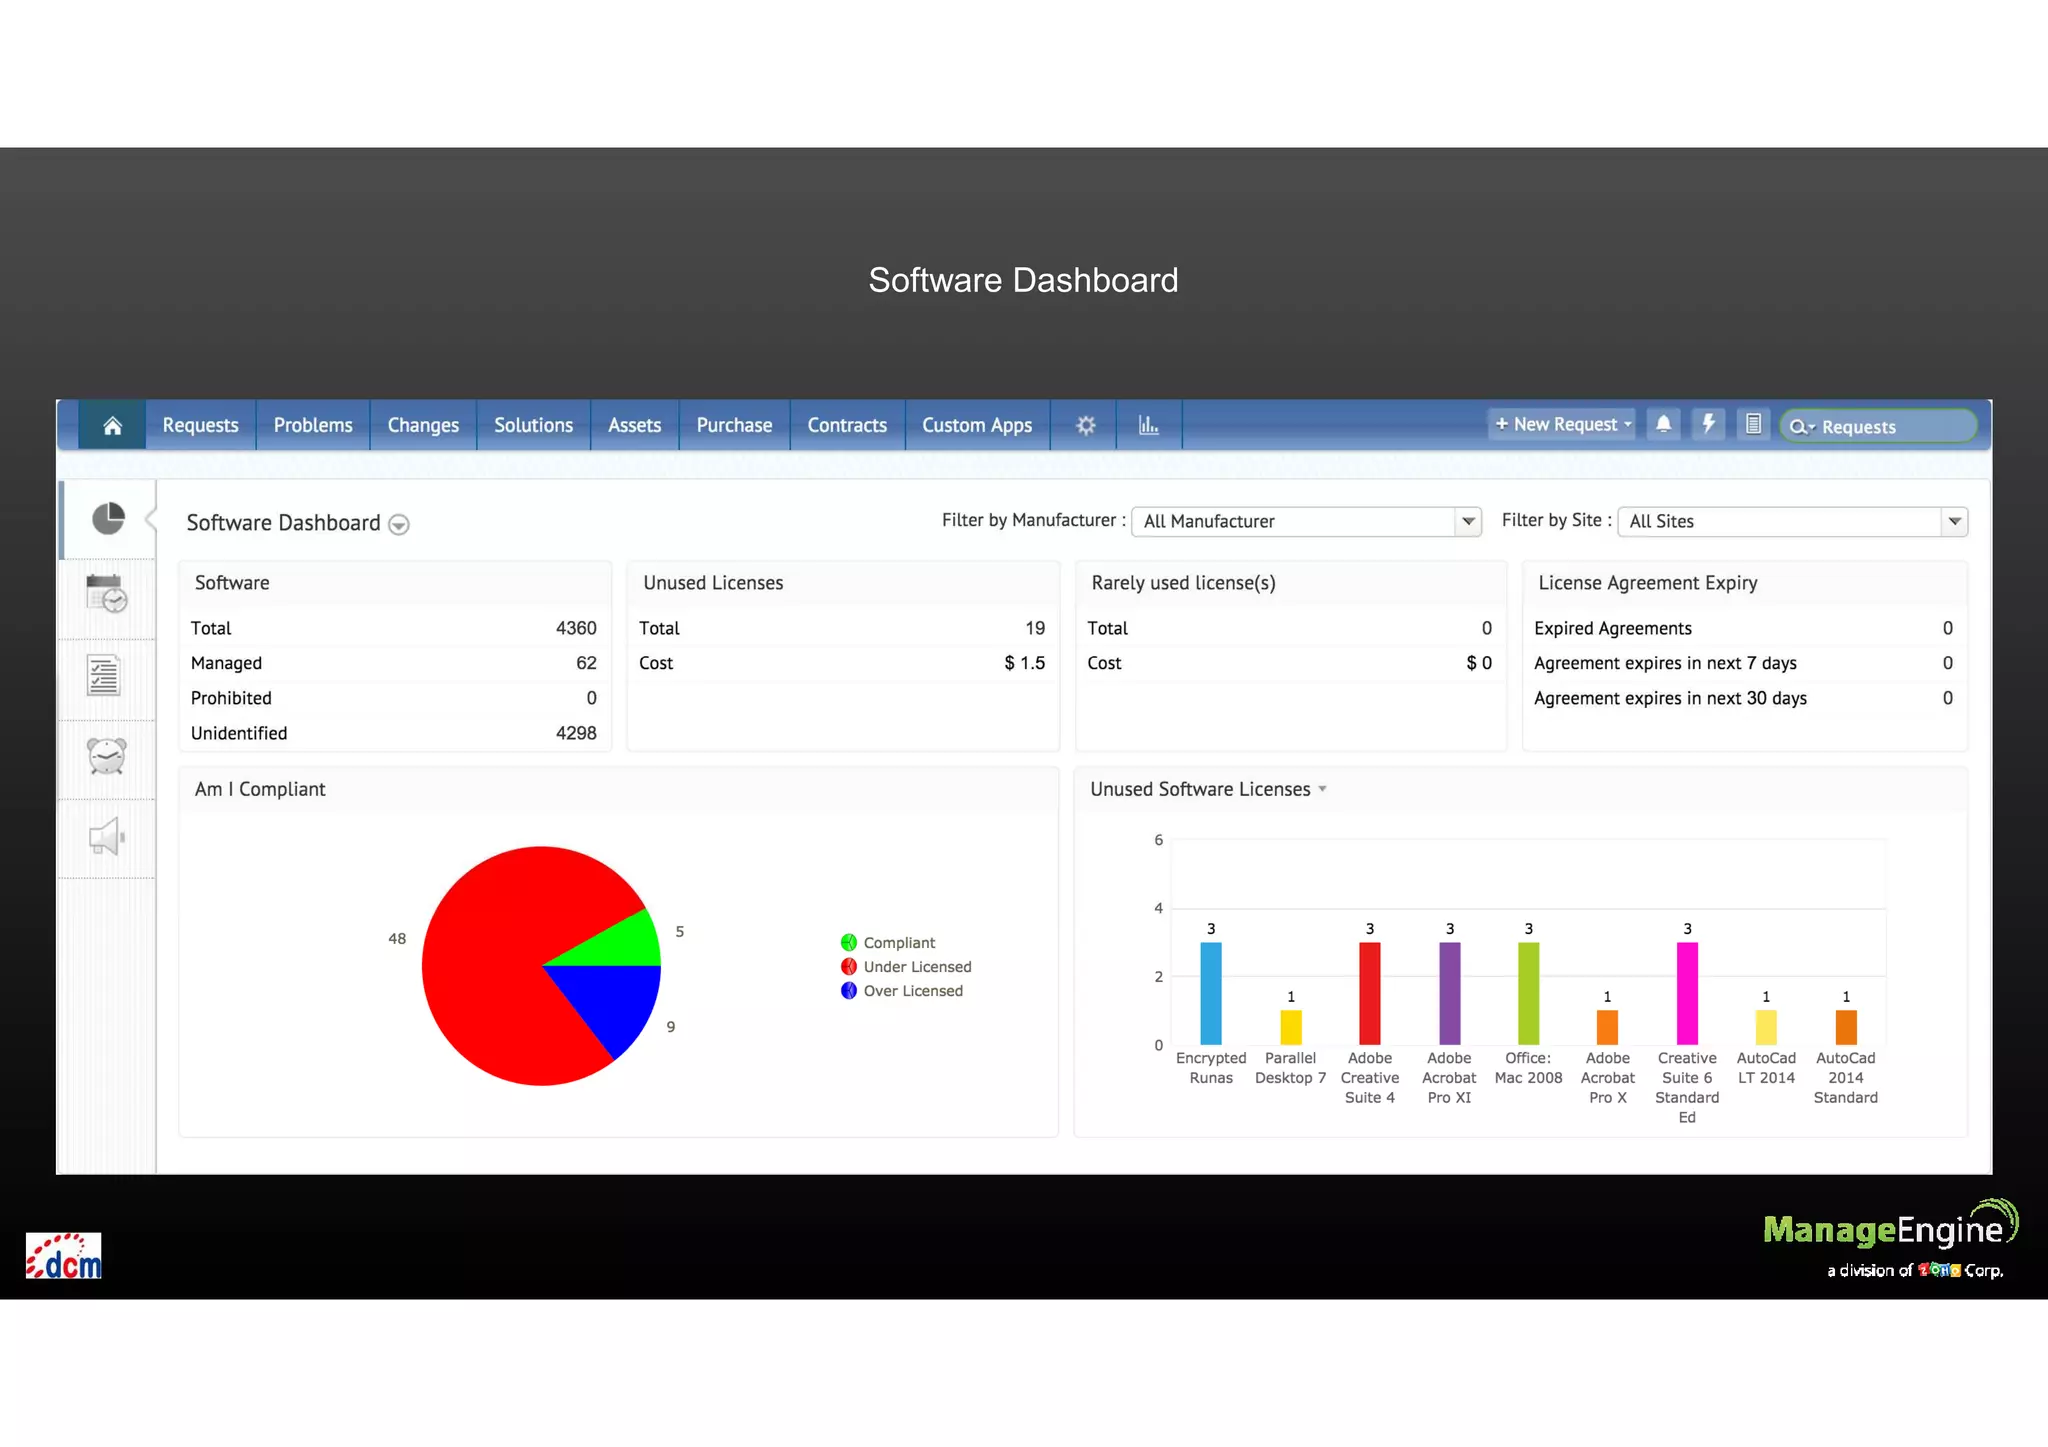The image size is (2048, 1447).
Task: Expand the Unused Software Licenses chart dropdown
Action: [x=1322, y=790]
